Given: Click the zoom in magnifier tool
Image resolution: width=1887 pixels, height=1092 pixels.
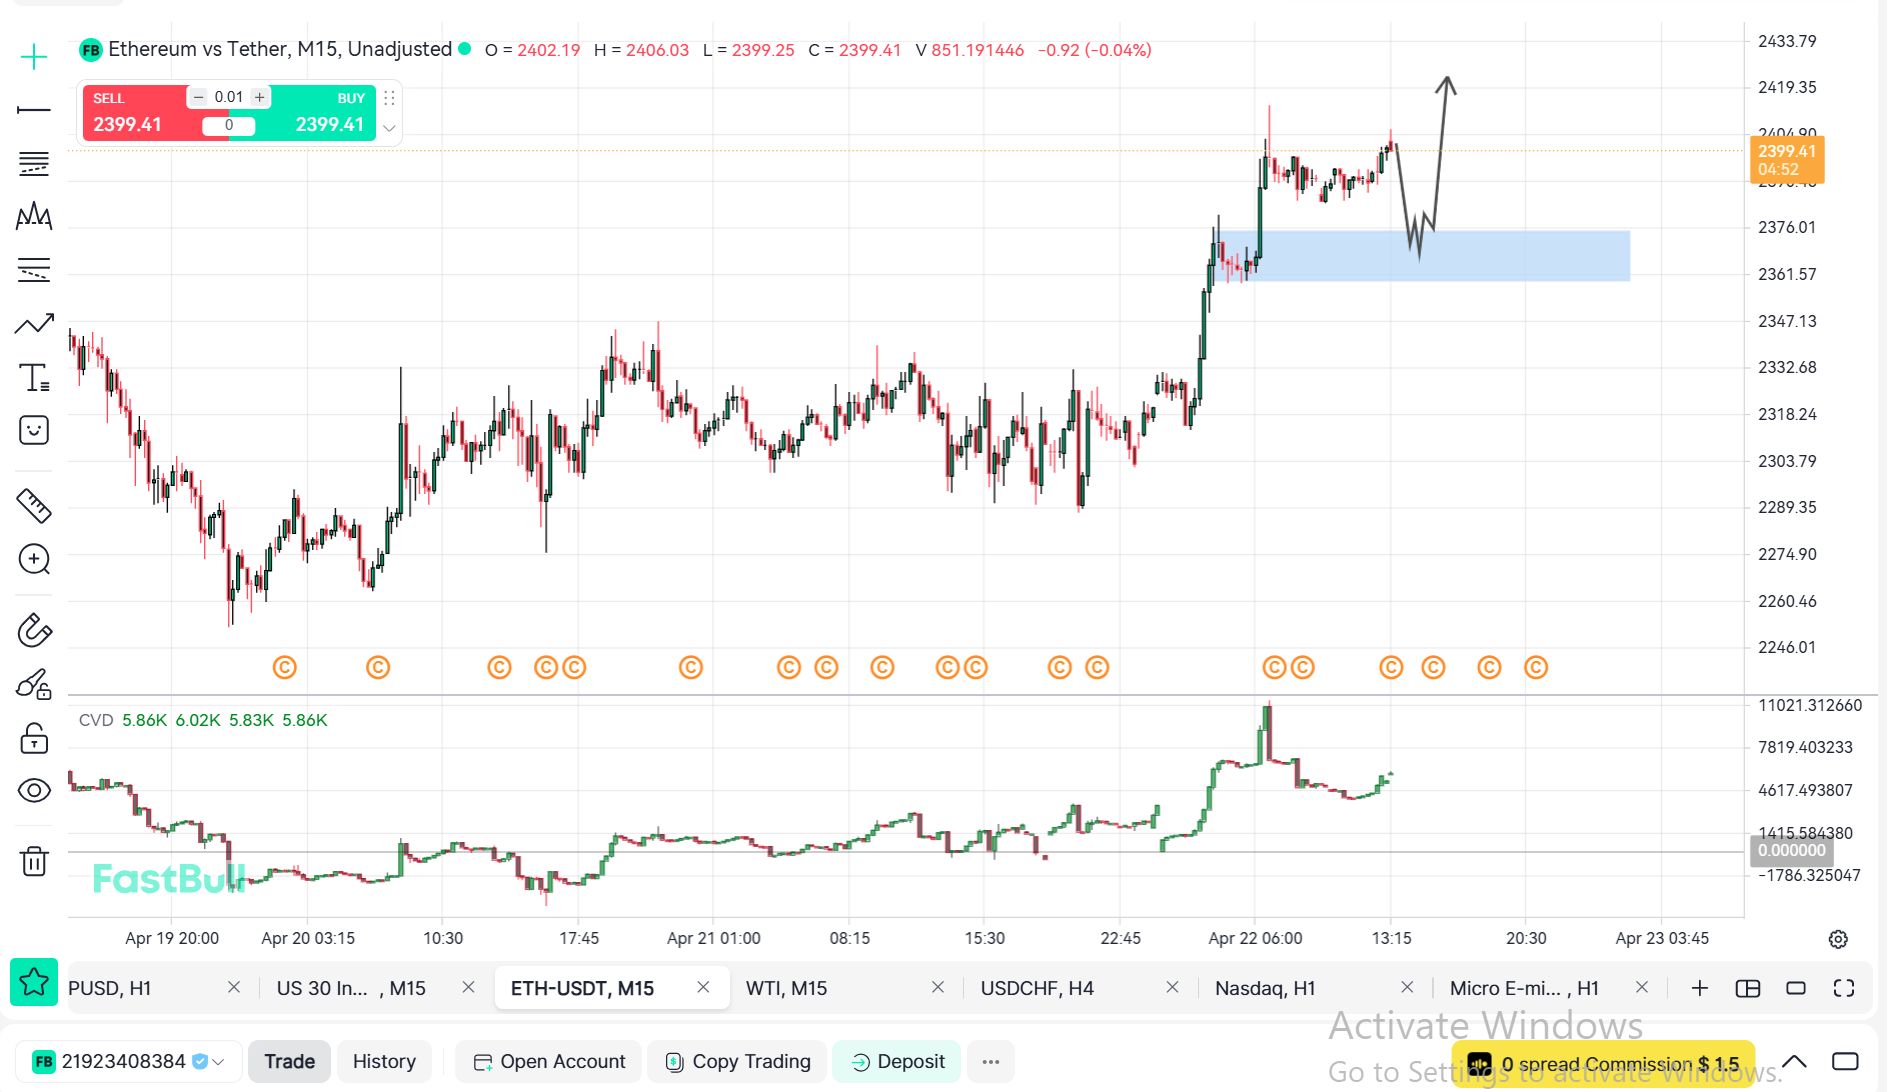Looking at the screenshot, I should pyautogui.click(x=34, y=559).
